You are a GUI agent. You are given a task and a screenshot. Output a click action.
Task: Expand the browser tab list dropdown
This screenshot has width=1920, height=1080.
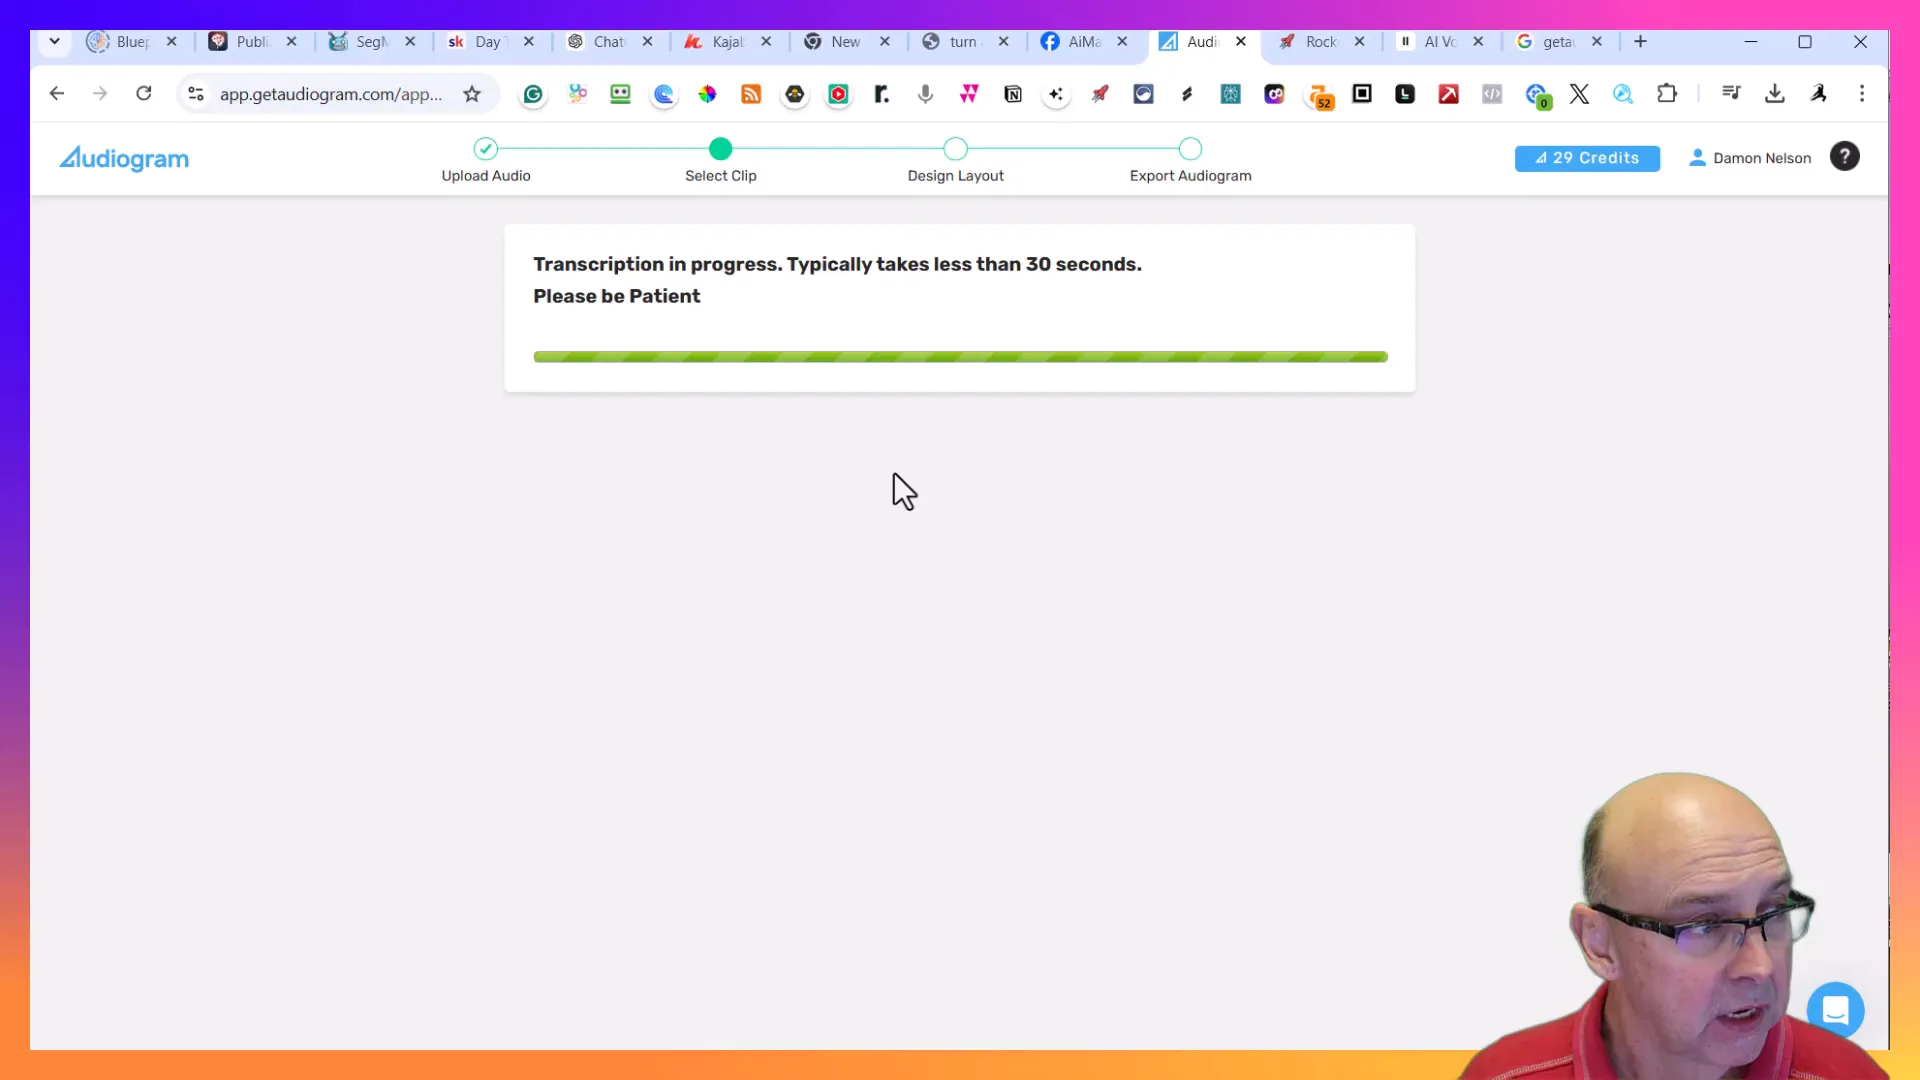point(54,42)
